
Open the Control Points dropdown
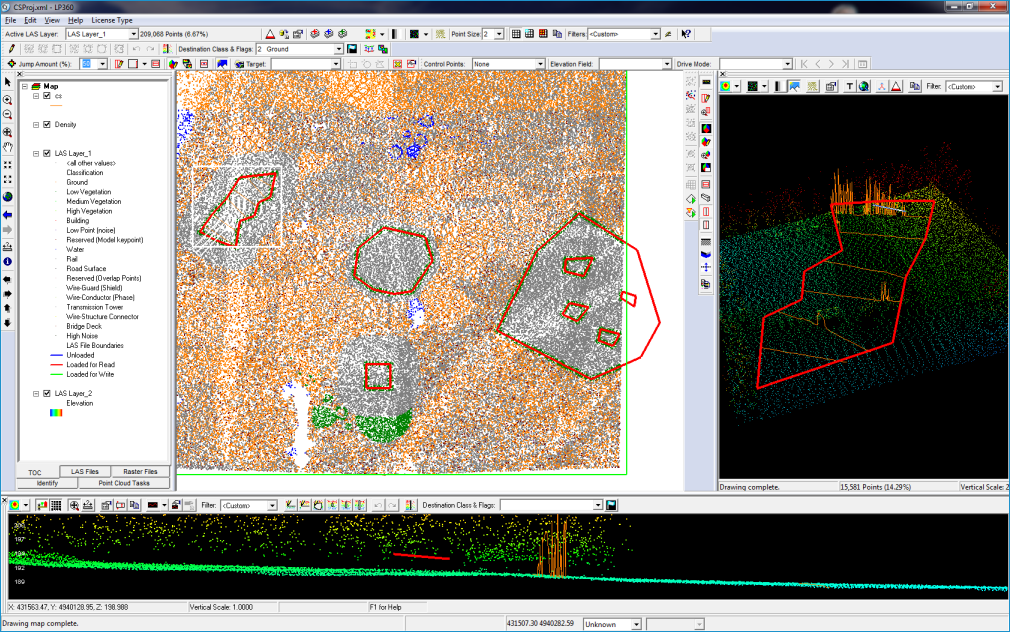[540, 64]
